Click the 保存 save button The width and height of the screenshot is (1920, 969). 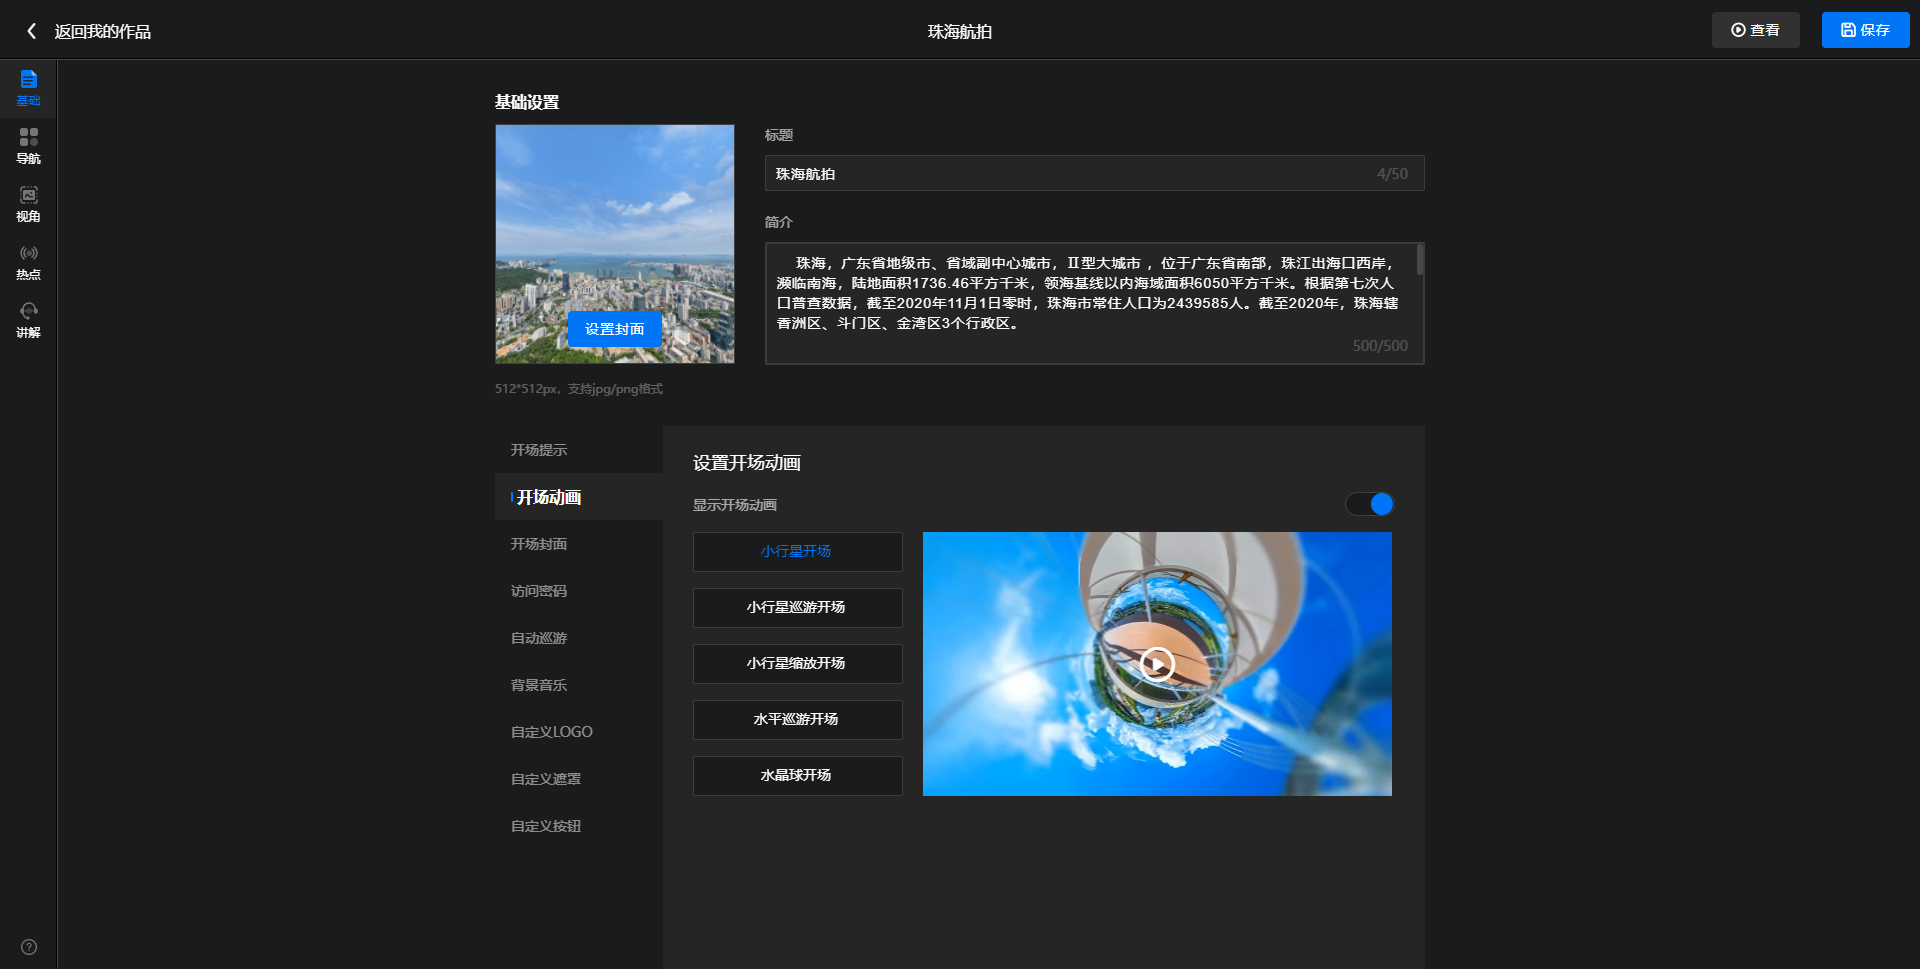click(1865, 30)
